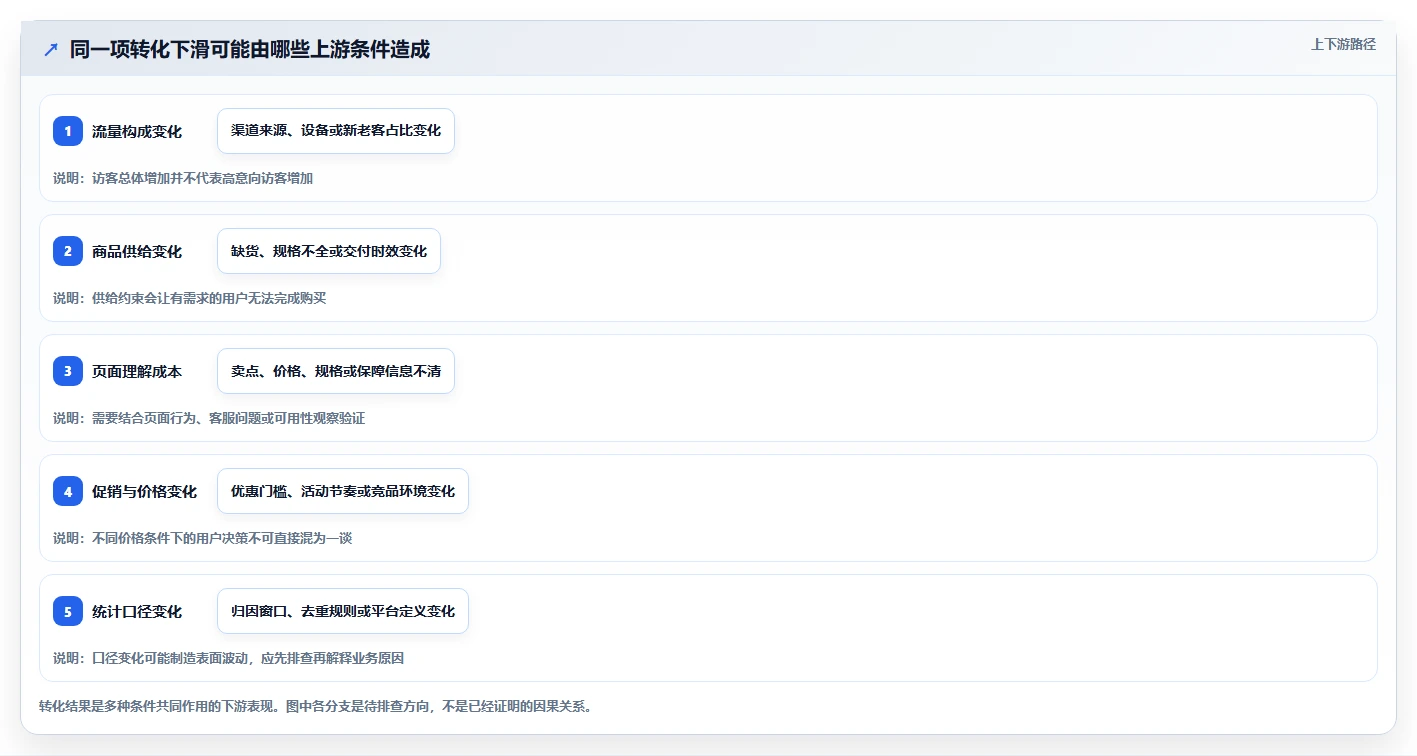1417x756 pixels.
Task: Click the note 口径变化可能制造表面波动
Action: (170, 658)
